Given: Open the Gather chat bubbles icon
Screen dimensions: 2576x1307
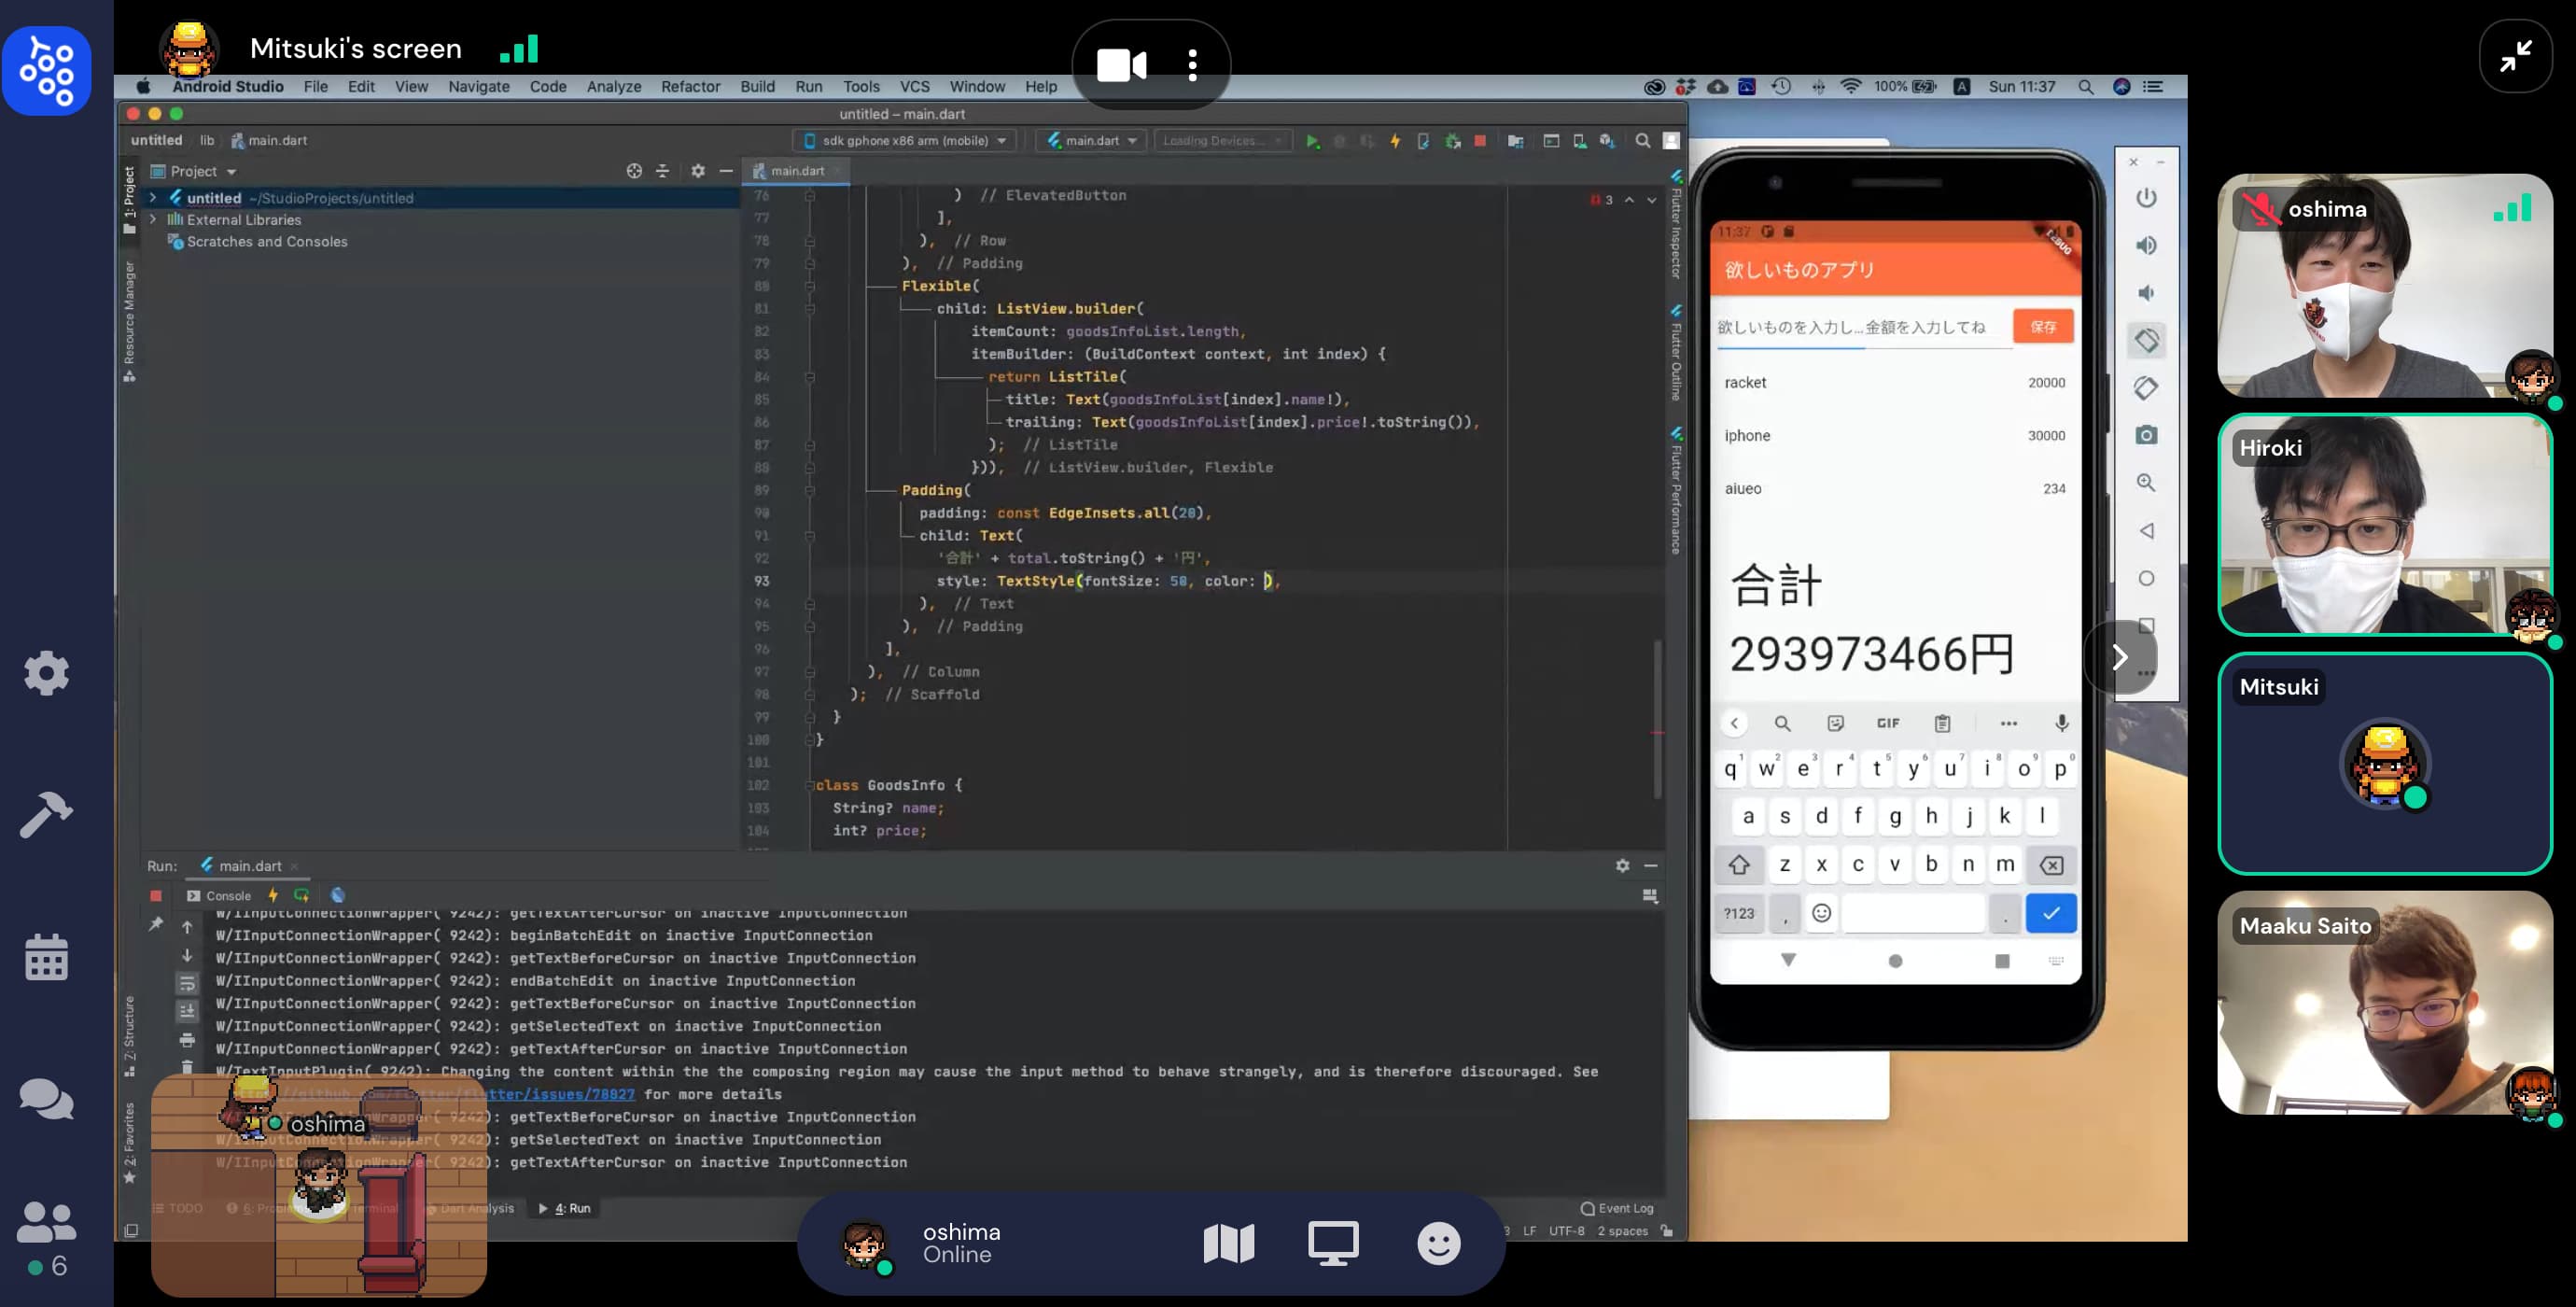Looking at the screenshot, I should pos(46,1100).
